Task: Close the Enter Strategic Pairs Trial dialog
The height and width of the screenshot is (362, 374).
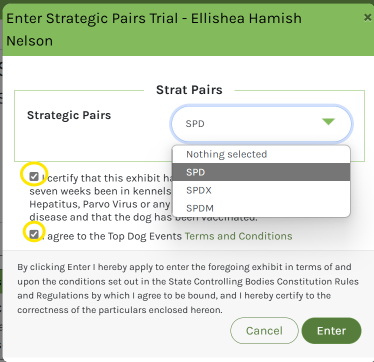Action: 367,17
